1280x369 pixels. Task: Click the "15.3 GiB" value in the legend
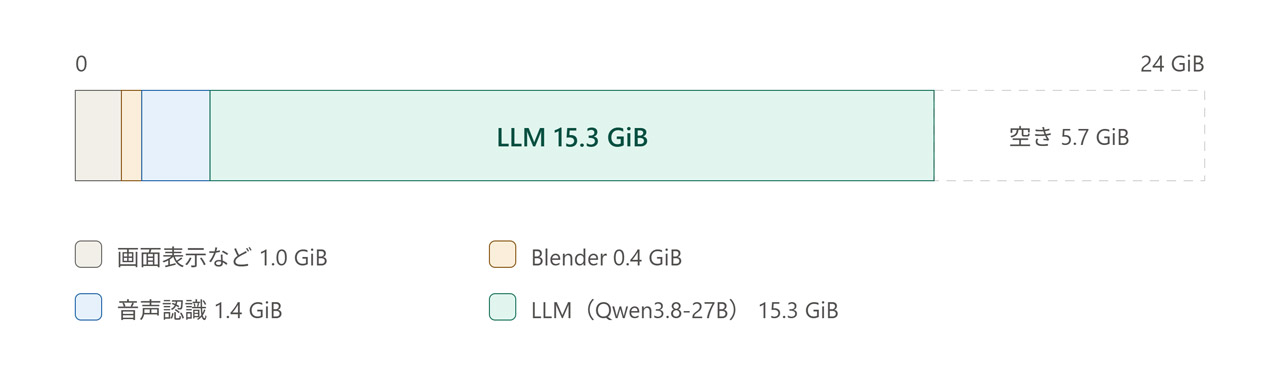798,310
